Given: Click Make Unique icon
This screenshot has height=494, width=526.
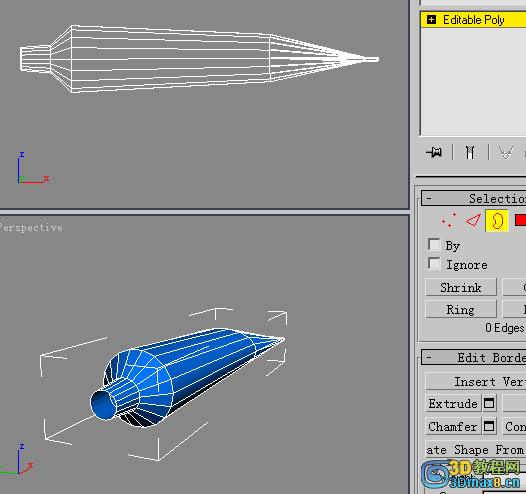Looking at the screenshot, I should click(x=506, y=152).
